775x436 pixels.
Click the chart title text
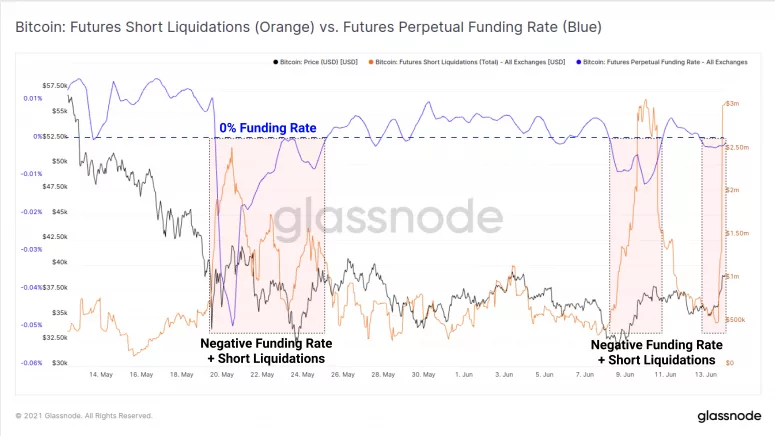coord(308,27)
